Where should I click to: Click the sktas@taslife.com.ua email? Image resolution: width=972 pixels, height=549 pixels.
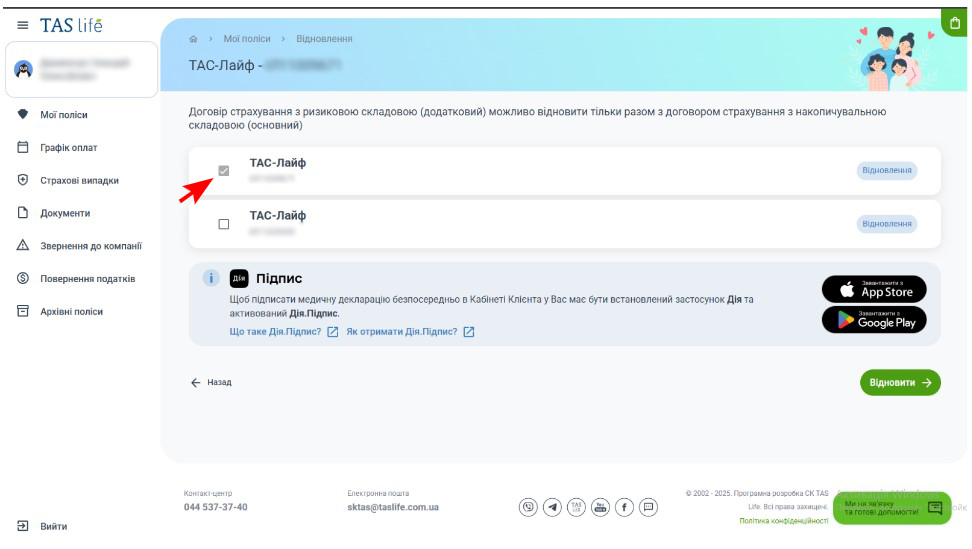tap(393, 507)
